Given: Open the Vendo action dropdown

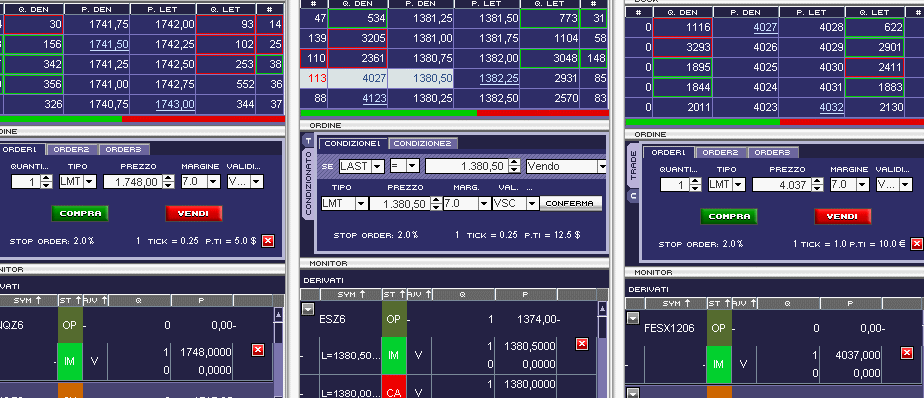Looking at the screenshot, I should [601, 166].
